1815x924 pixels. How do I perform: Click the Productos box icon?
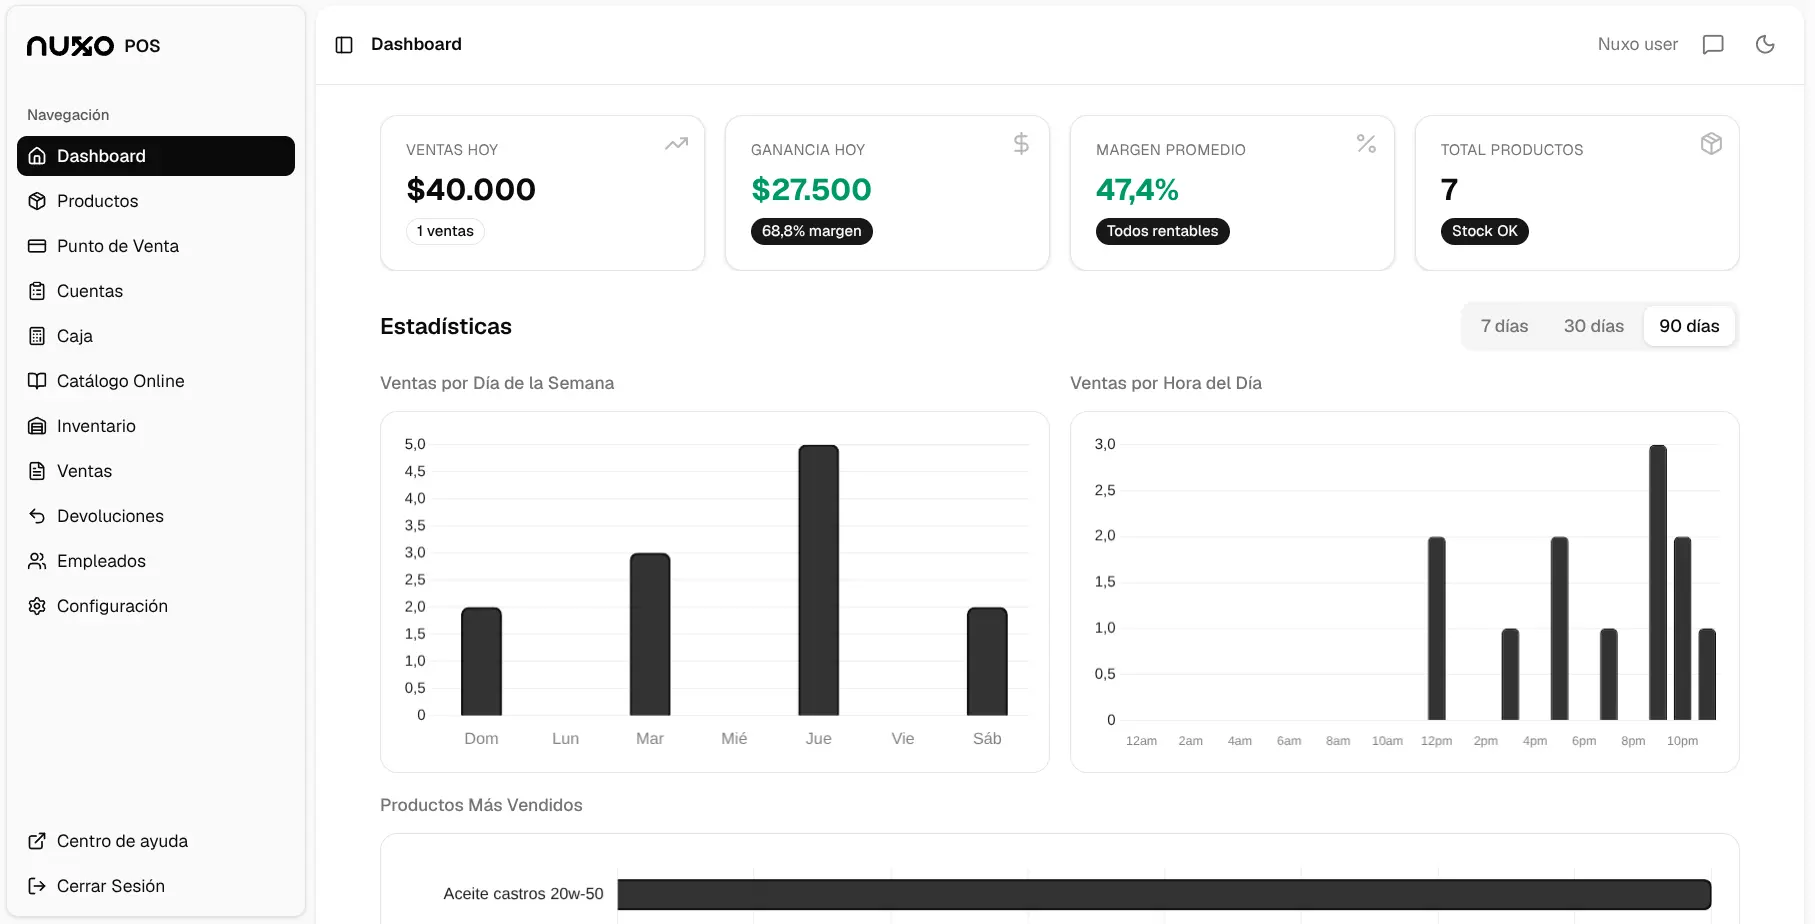pos(37,201)
